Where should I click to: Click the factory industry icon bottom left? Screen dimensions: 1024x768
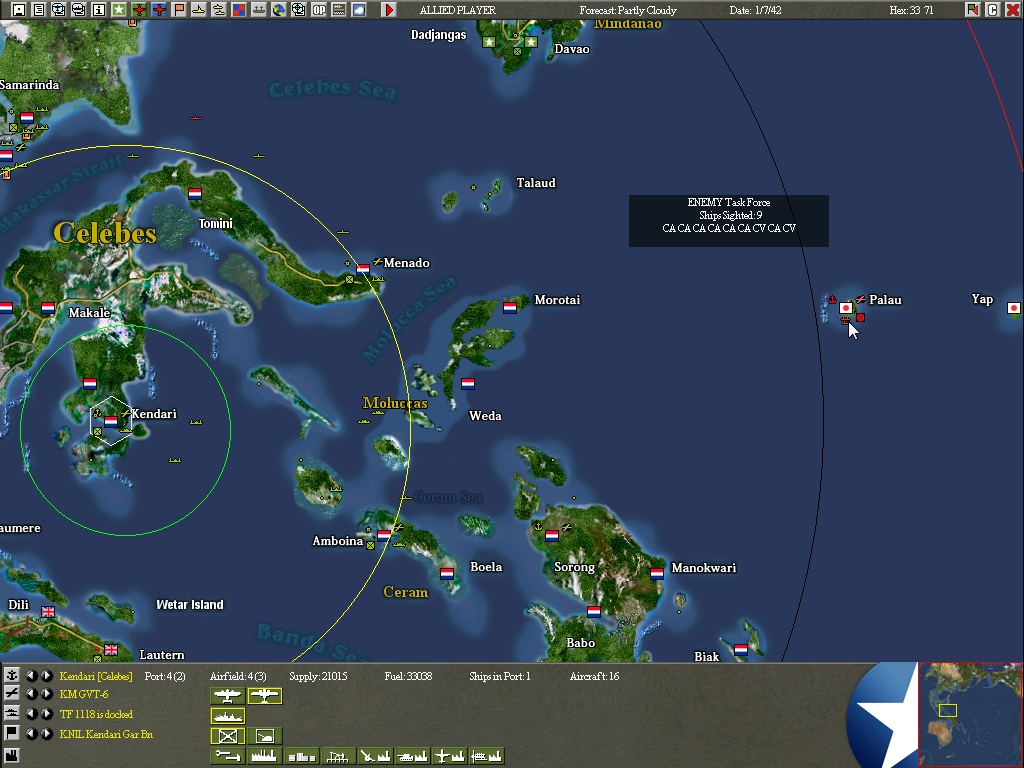(11, 755)
